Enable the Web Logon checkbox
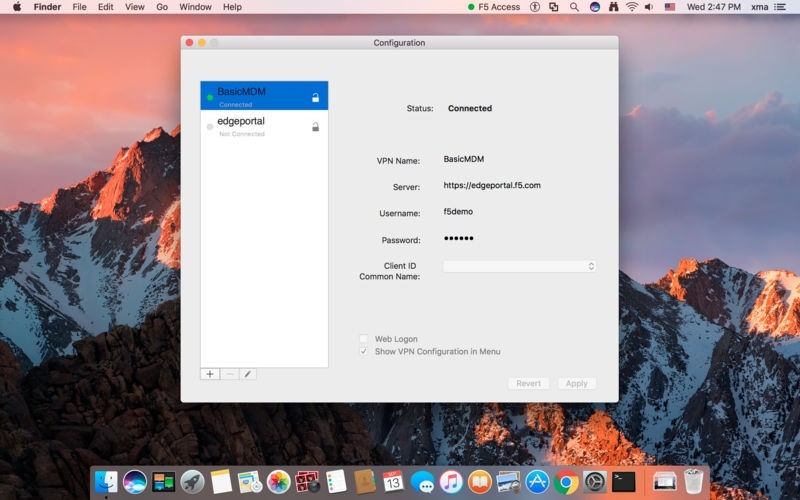The height and width of the screenshot is (500, 800). [364, 339]
